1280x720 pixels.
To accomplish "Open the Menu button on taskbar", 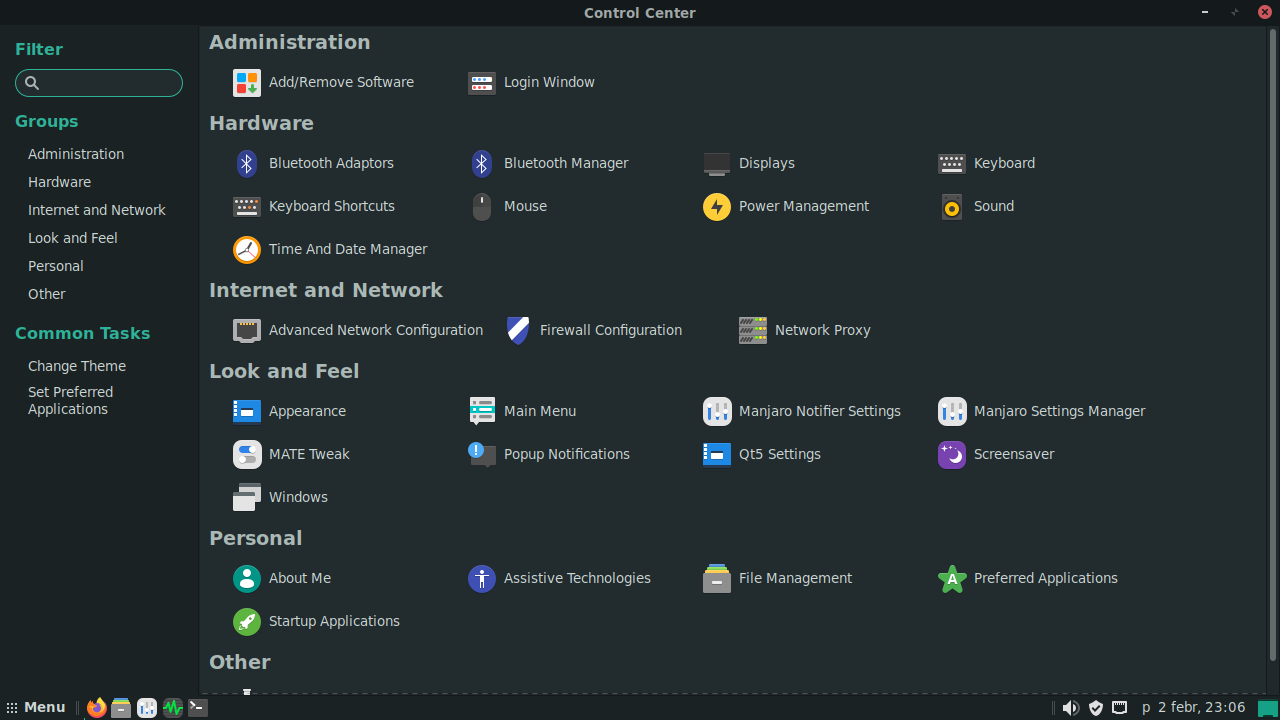I will click(x=36, y=707).
